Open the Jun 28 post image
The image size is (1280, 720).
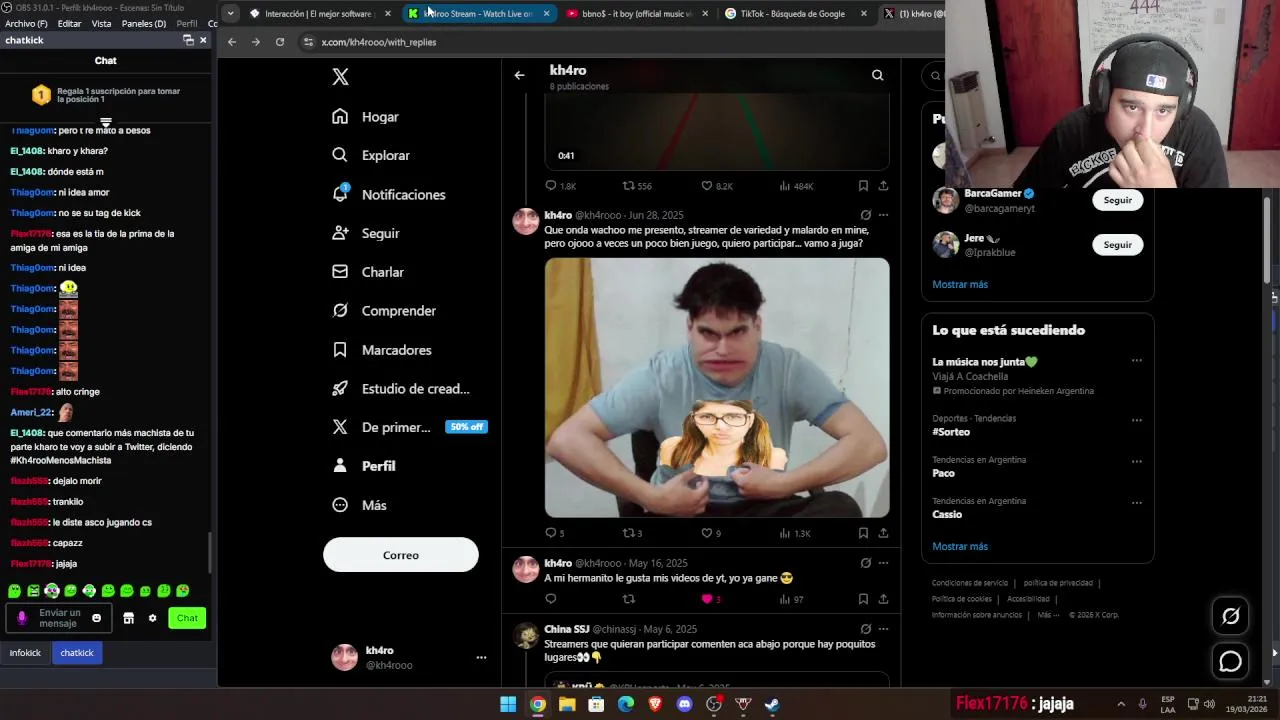point(717,388)
